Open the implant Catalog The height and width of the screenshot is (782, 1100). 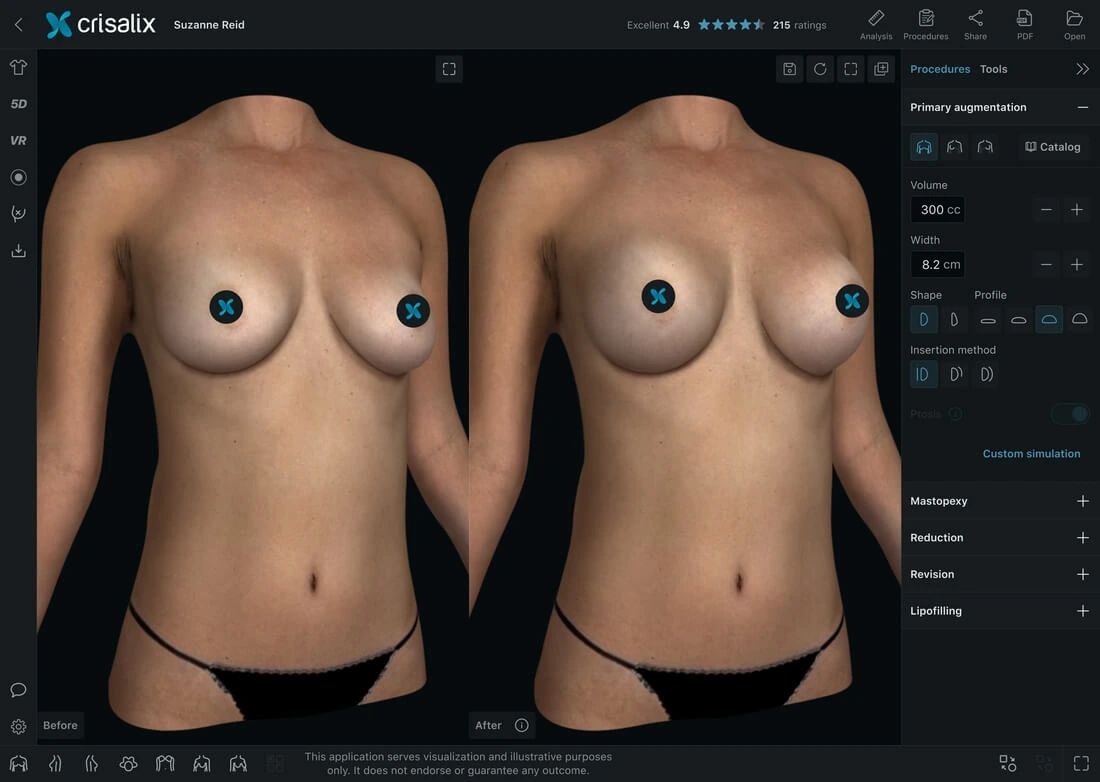[1052, 146]
